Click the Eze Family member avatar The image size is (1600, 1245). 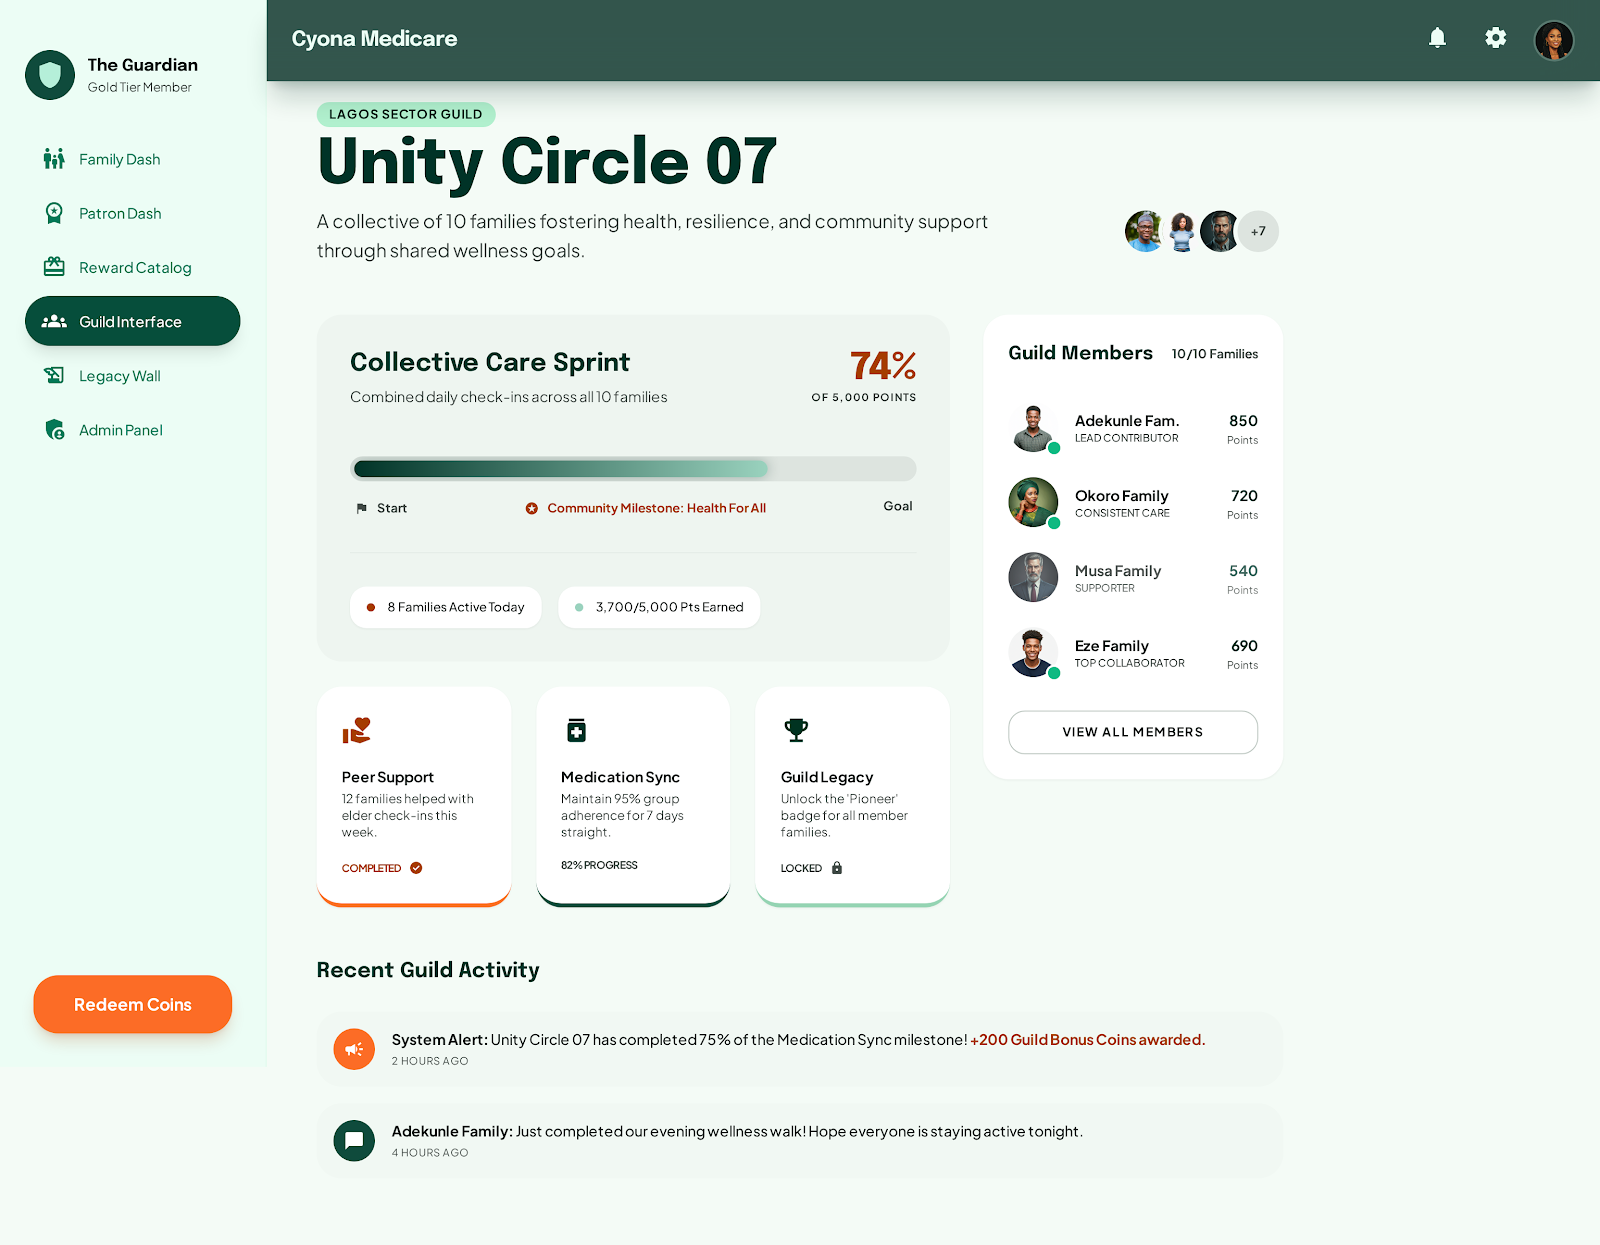pos(1033,652)
